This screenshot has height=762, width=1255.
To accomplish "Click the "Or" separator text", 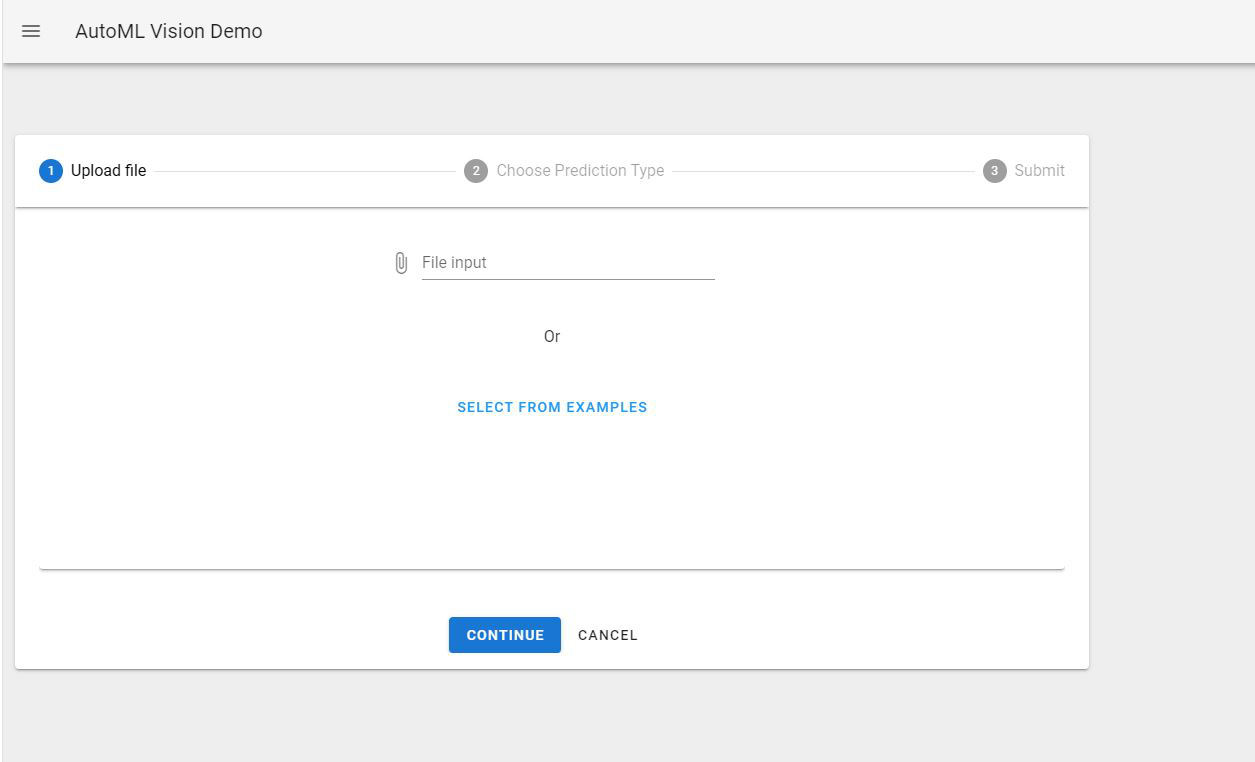I will point(552,337).
